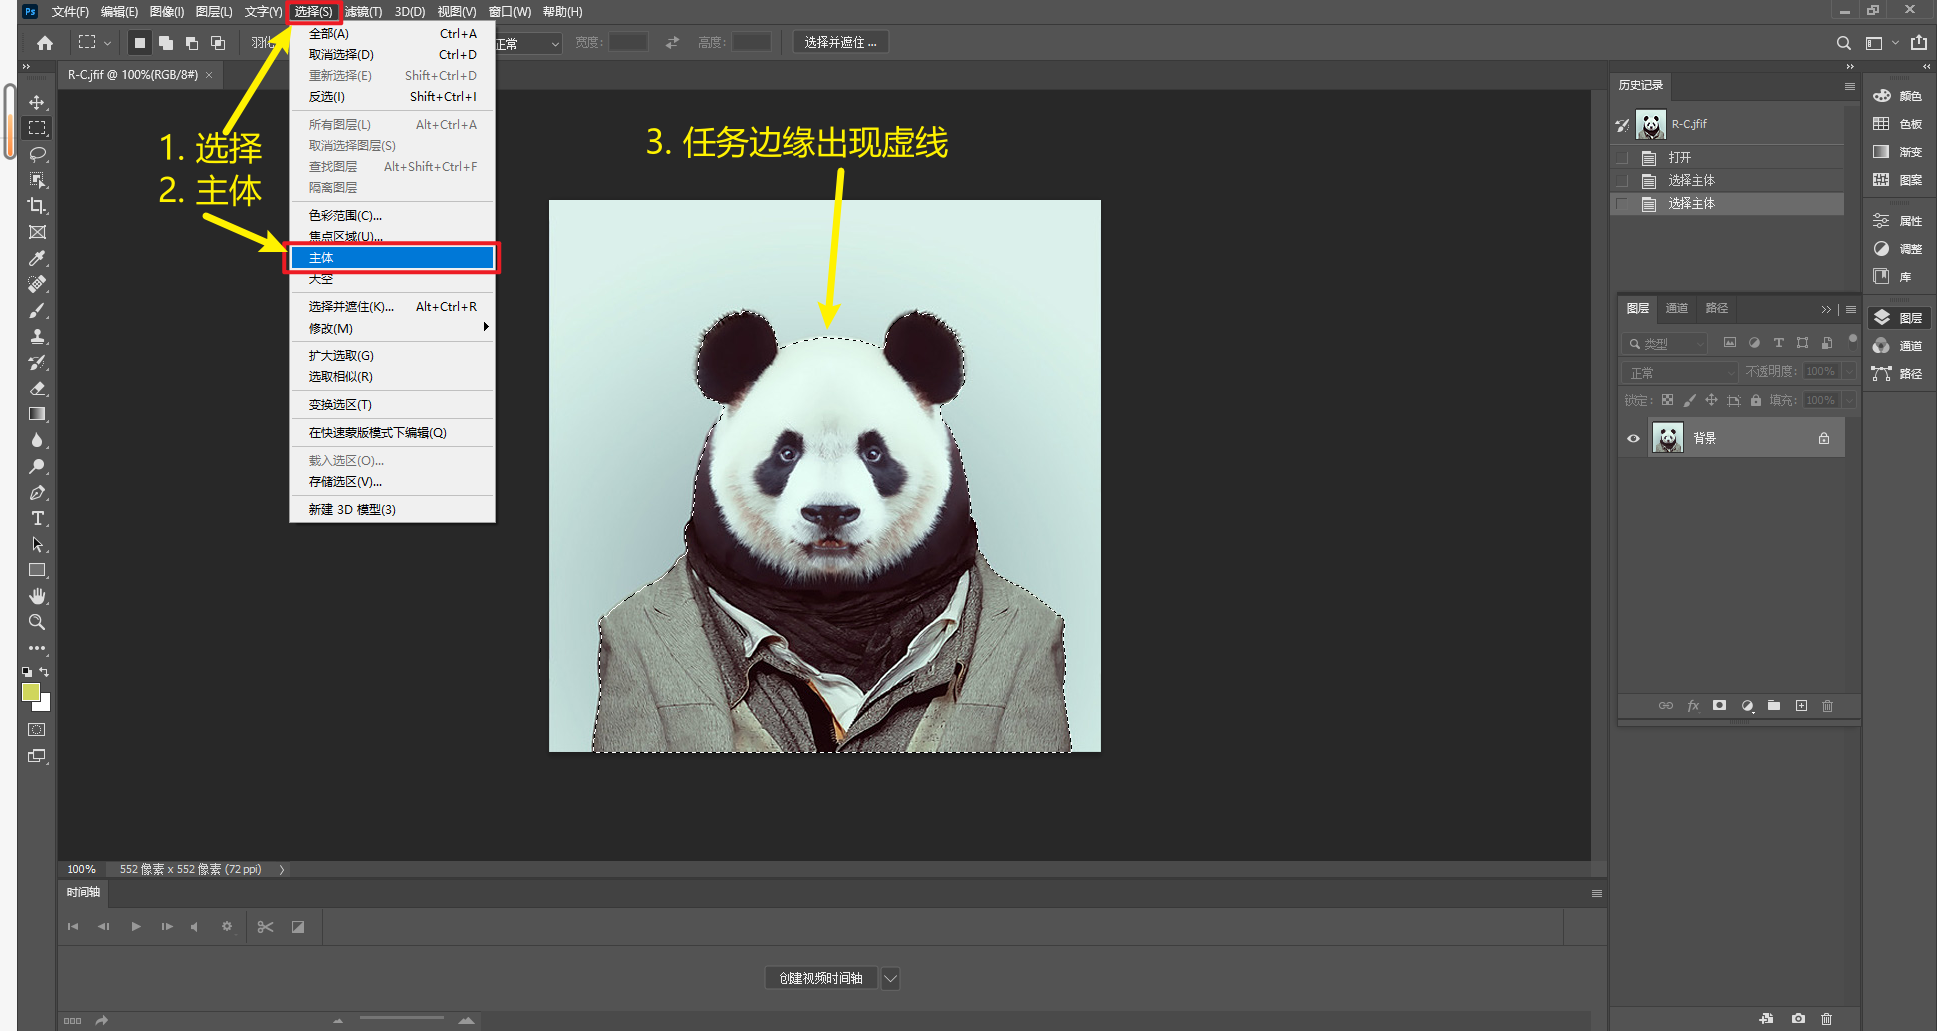Select the Eyedropper tool

37,258
